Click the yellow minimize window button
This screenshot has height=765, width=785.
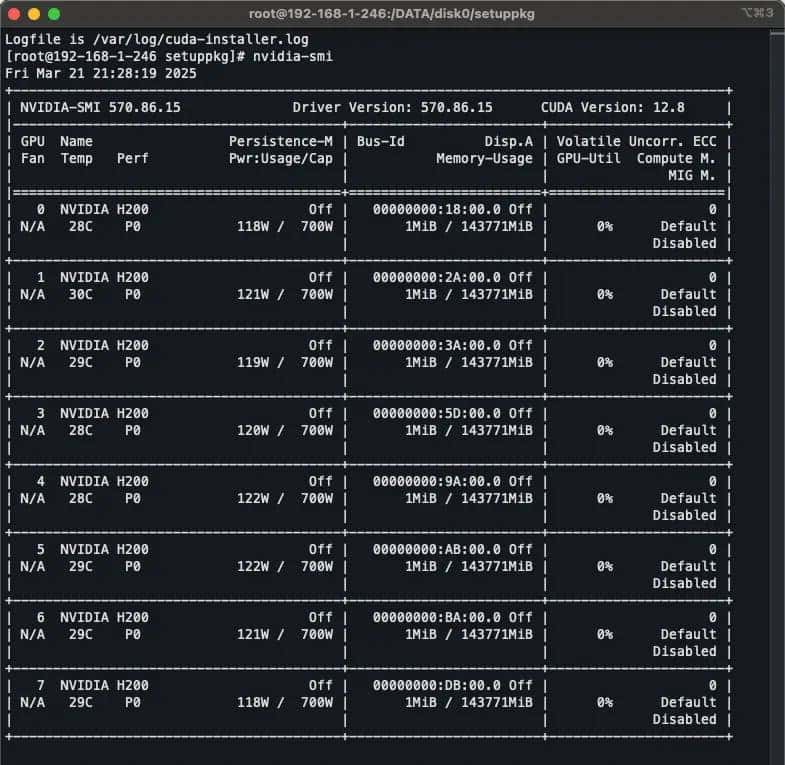34,14
